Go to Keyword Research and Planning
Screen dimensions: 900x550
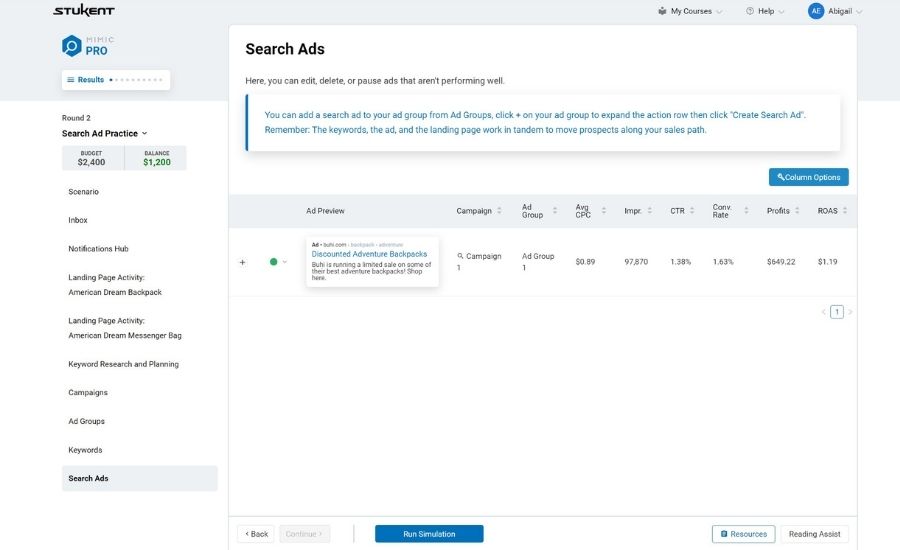(123, 364)
